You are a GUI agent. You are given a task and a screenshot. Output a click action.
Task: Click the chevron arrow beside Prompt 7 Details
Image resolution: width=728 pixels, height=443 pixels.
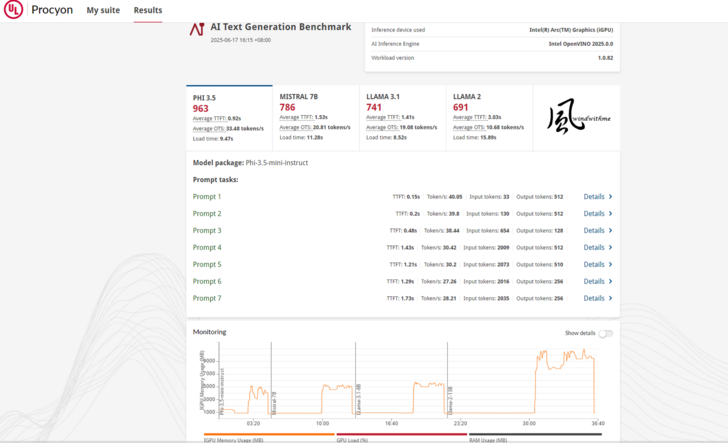611,298
